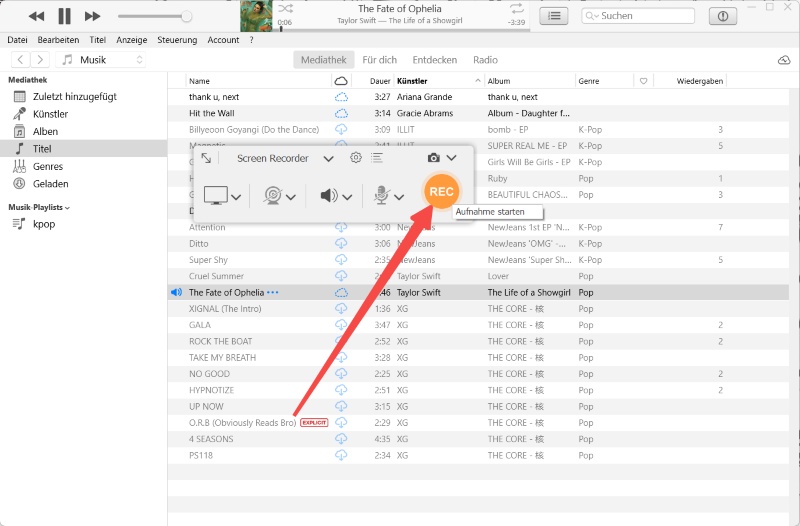The height and width of the screenshot is (526, 800).
Task: Expand the system sound options chevron
Action: (347, 197)
